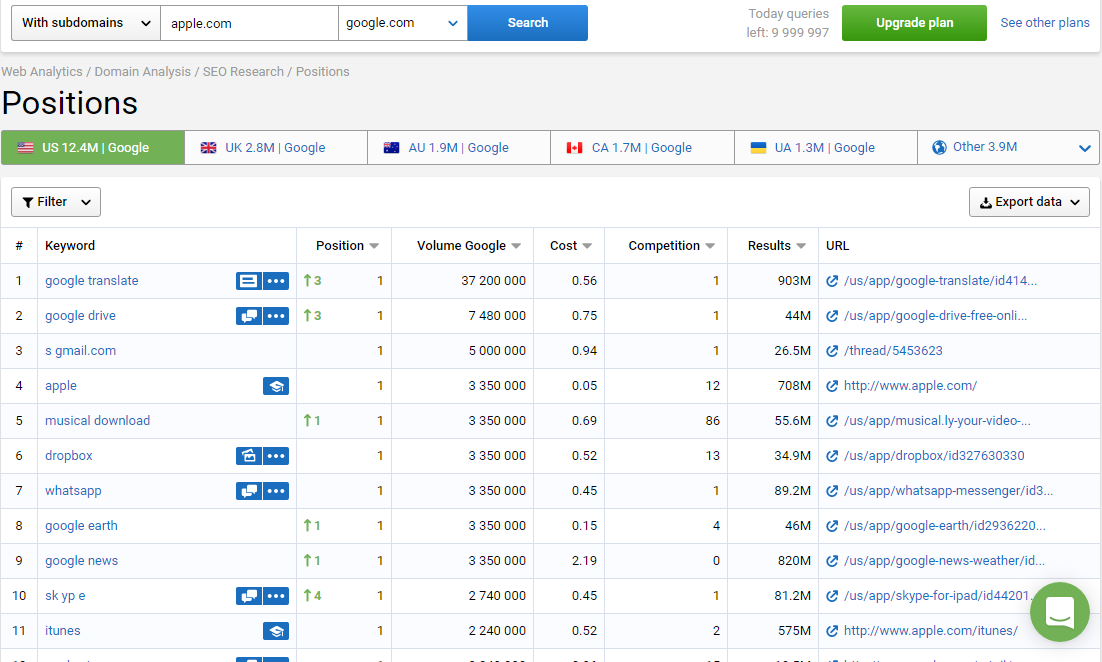Open external link icon for dropbox URL
The width and height of the screenshot is (1102, 662).
click(x=832, y=456)
